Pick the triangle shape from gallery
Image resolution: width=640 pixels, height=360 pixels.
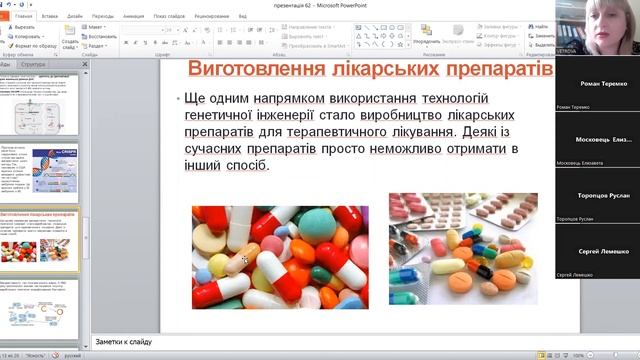(x=358, y=36)
